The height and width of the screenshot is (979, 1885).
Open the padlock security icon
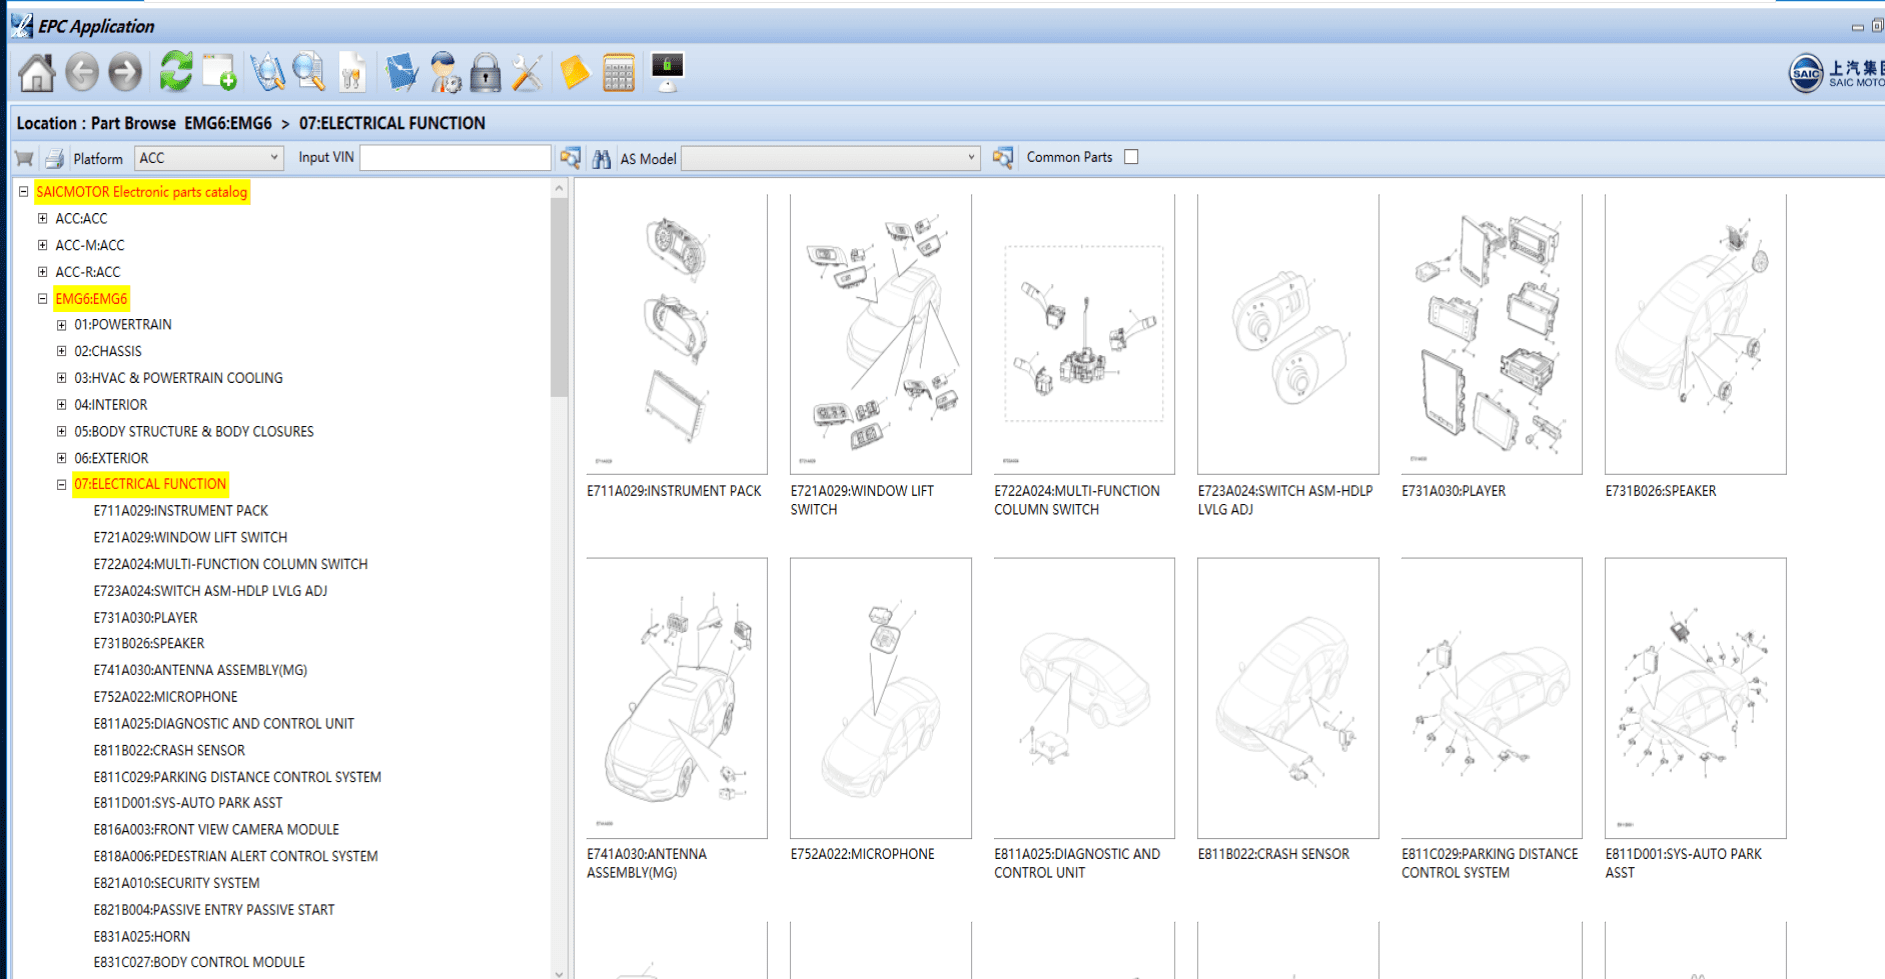click(485, 73)
